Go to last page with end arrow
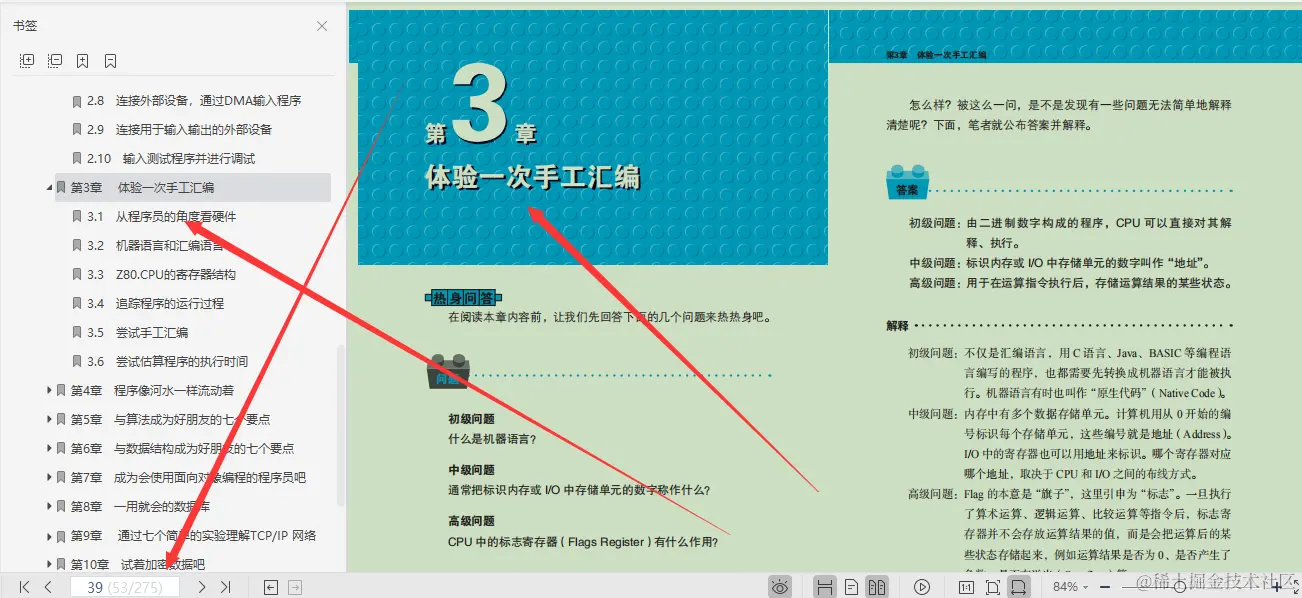The height and width of the screenshot is (598, 1302). pyautogui.click(x=225, y=588)
